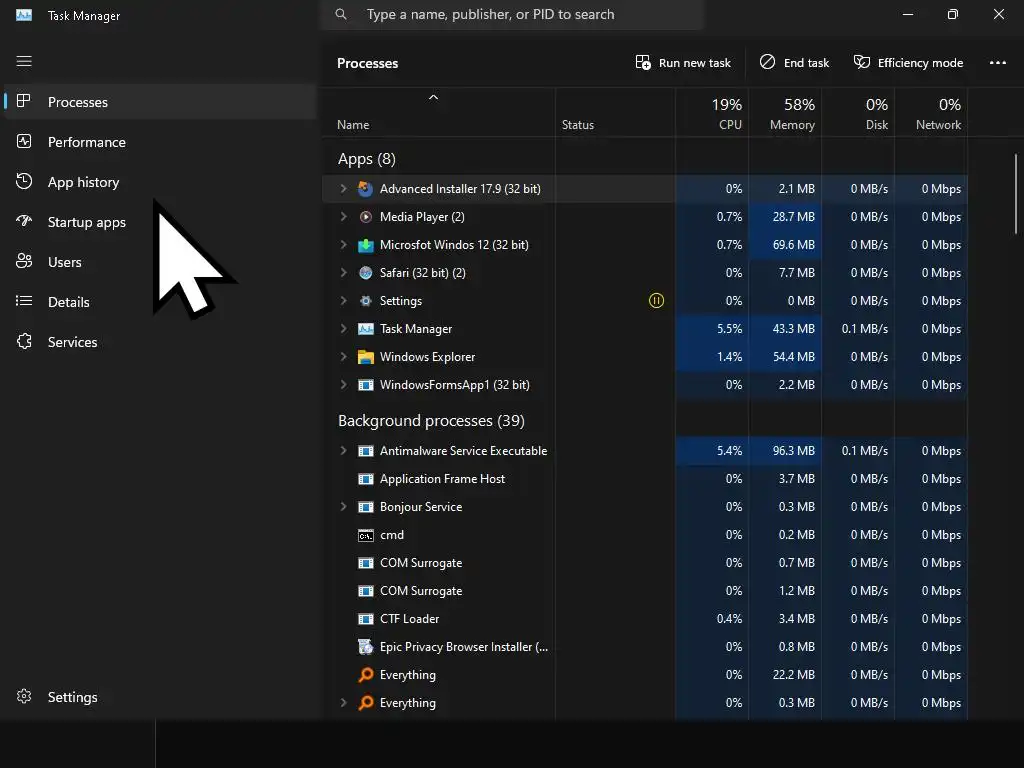
Task: Open the hamburger navigation menu
Action: coord(24,61)
